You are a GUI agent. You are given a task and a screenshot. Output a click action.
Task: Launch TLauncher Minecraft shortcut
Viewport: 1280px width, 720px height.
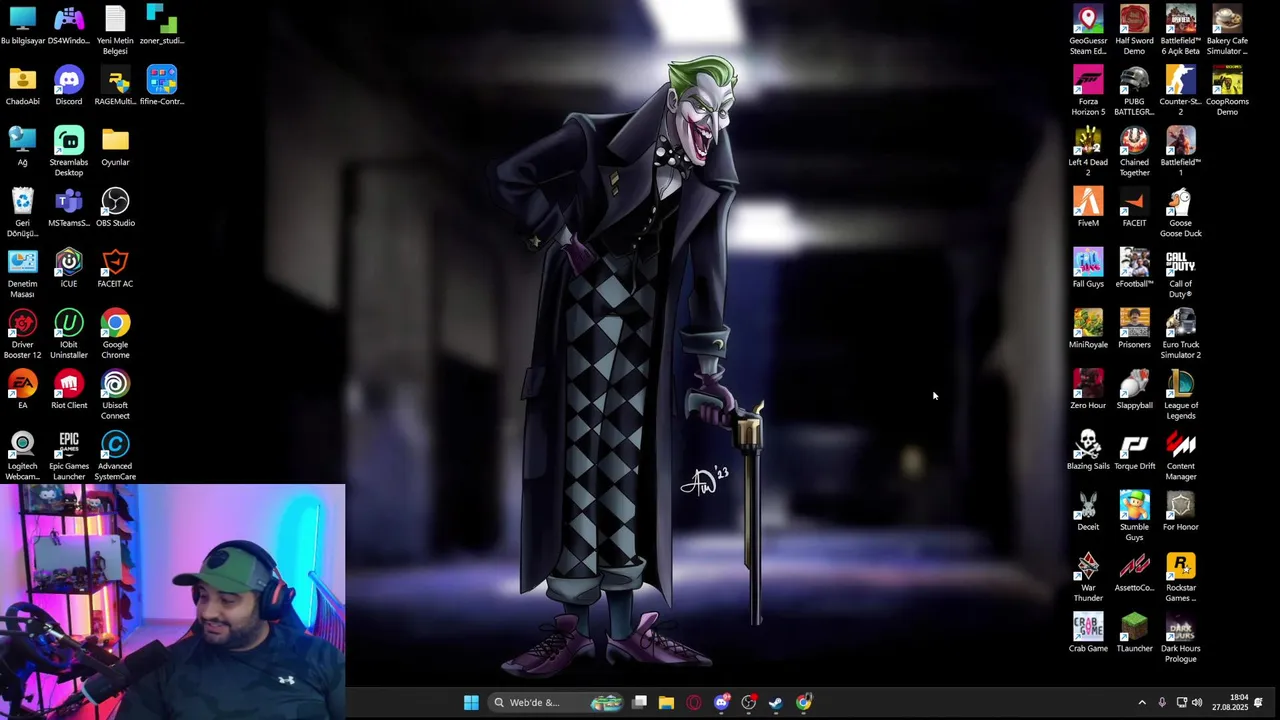click(1134, 633)
